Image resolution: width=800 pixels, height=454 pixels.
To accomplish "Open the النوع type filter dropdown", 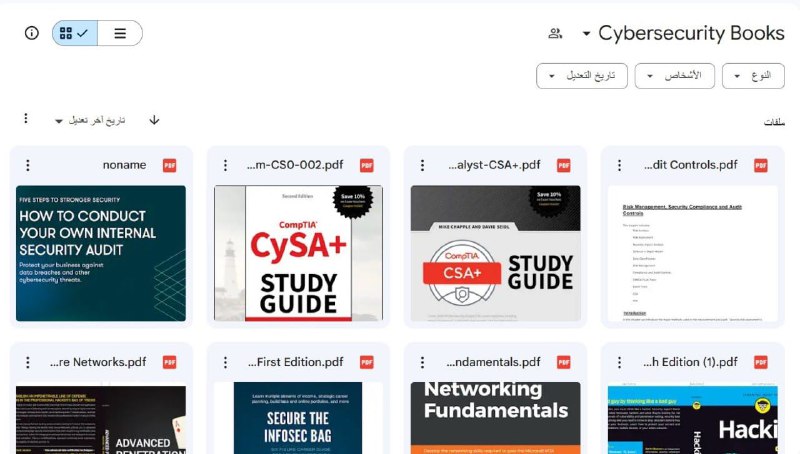I will (x=753, y=76).
